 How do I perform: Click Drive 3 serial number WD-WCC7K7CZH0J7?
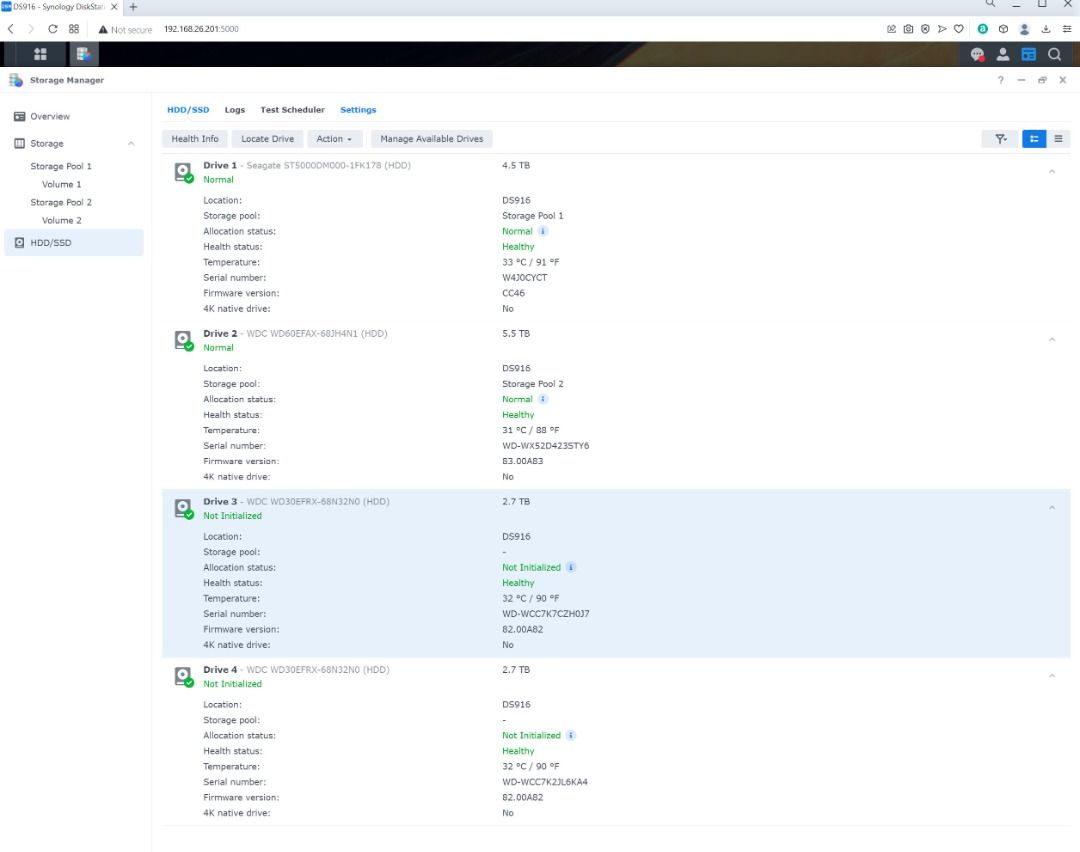[546, 614]
